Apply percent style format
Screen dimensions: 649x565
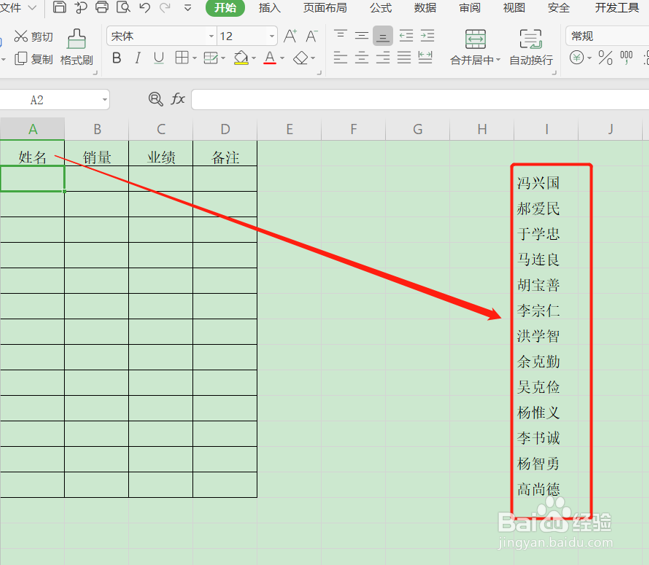pyautogui.click(x=605, y=58)
